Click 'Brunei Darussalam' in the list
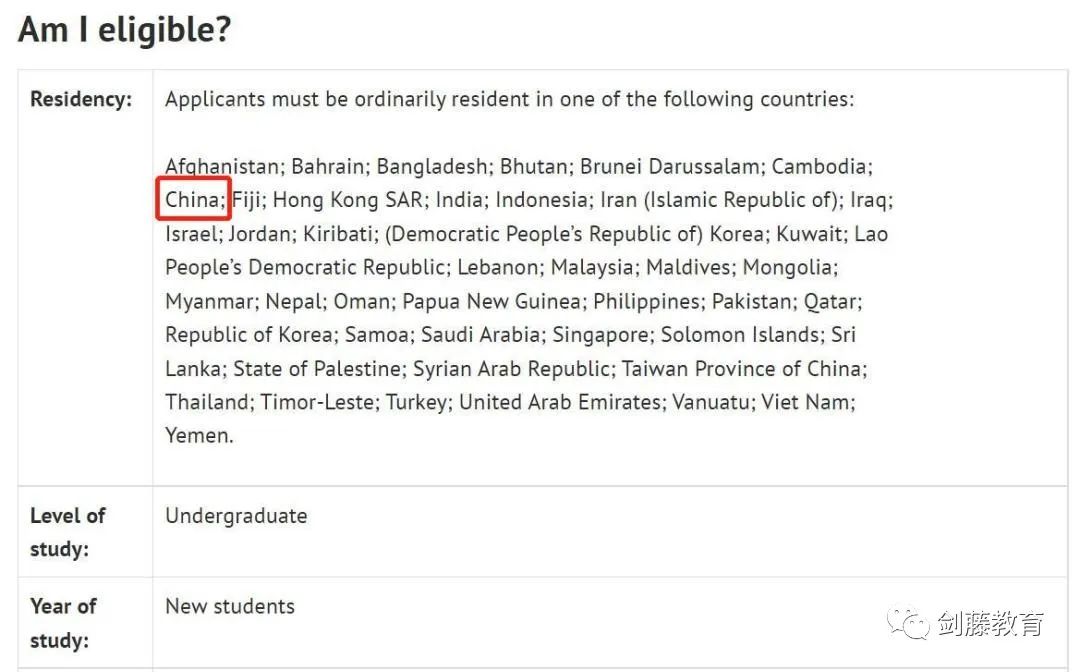 (669, 167)
